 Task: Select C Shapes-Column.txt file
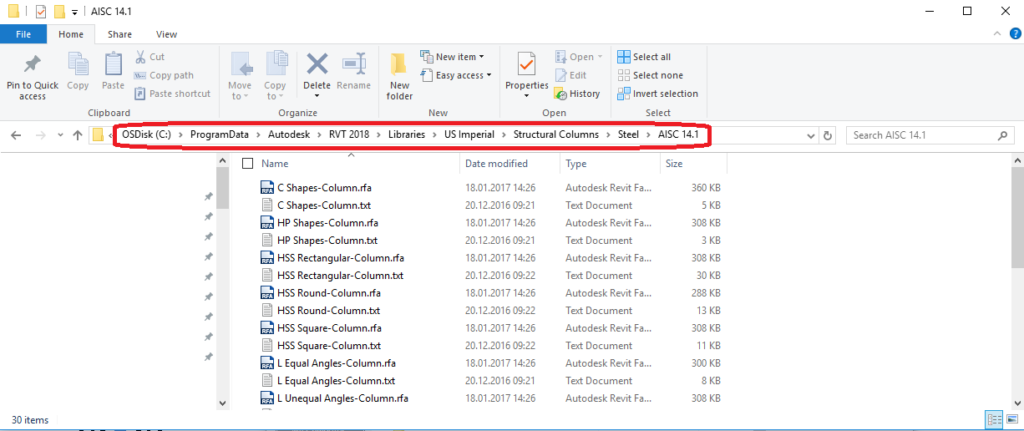325,205
